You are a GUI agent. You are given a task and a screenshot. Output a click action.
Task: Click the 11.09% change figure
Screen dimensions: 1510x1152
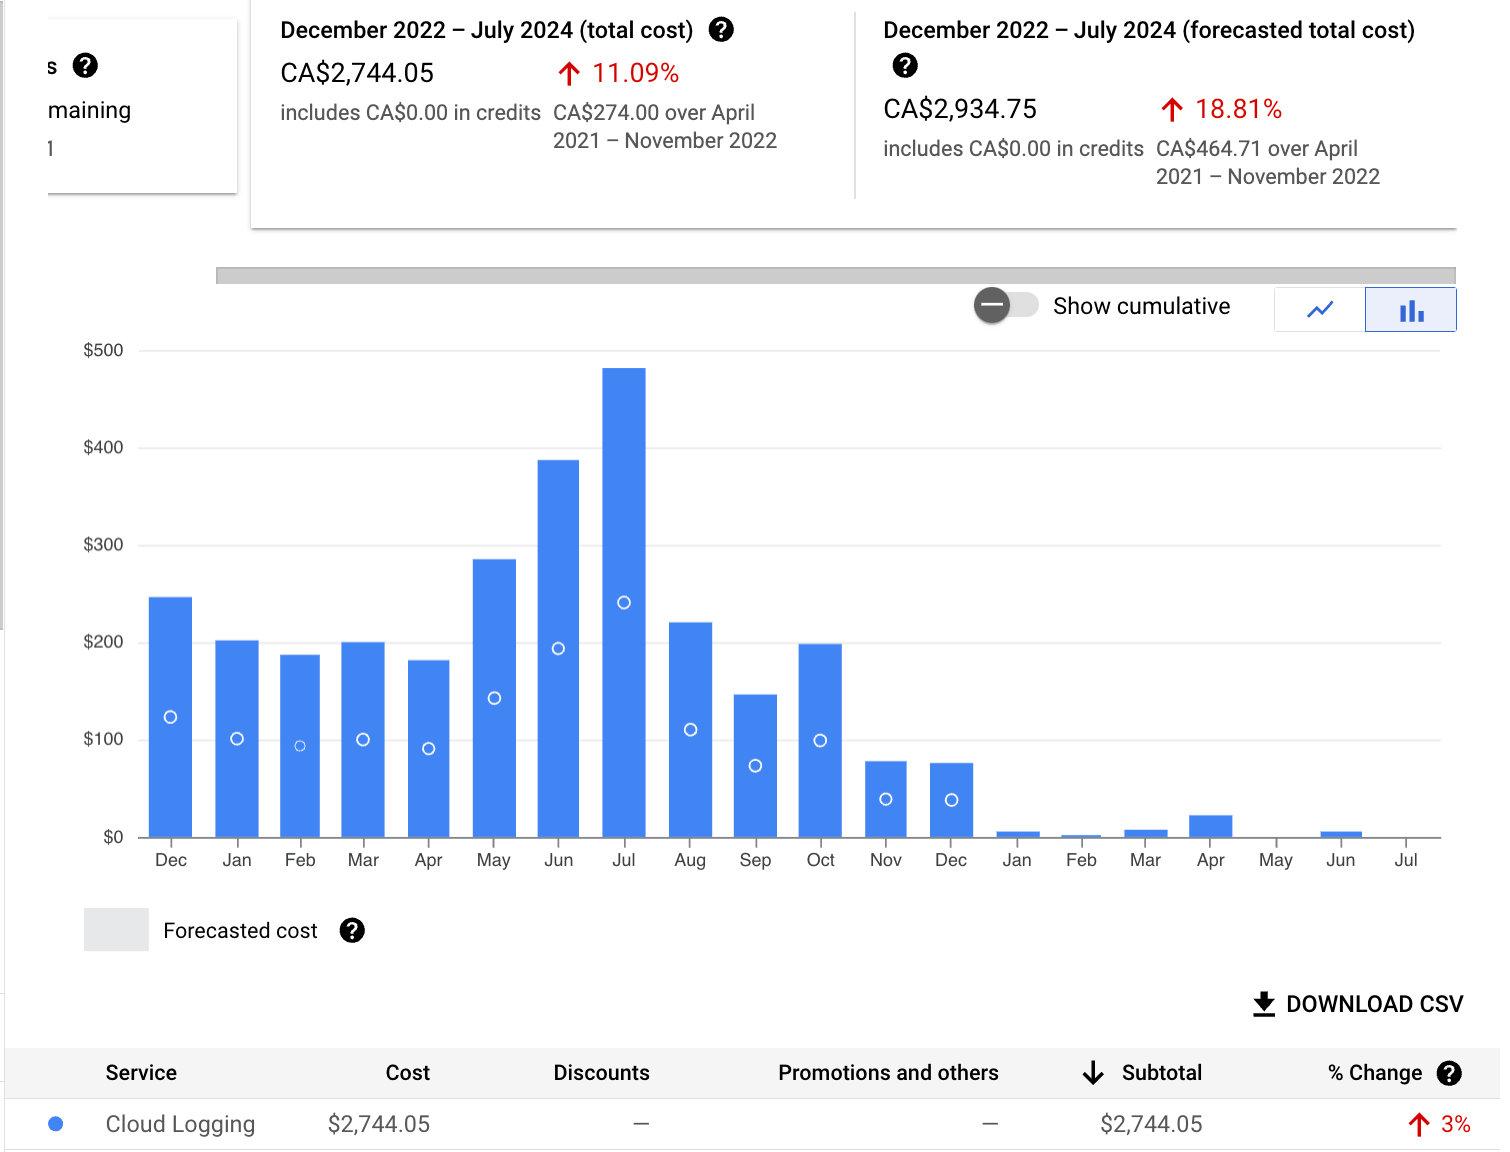point(636,73)
